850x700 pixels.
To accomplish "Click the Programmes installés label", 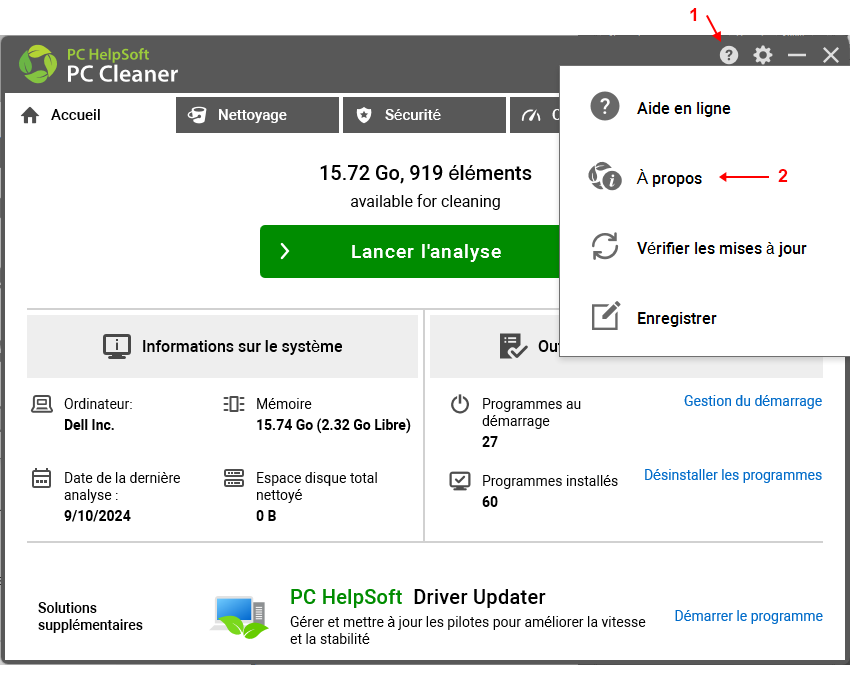I will point(550,481).
